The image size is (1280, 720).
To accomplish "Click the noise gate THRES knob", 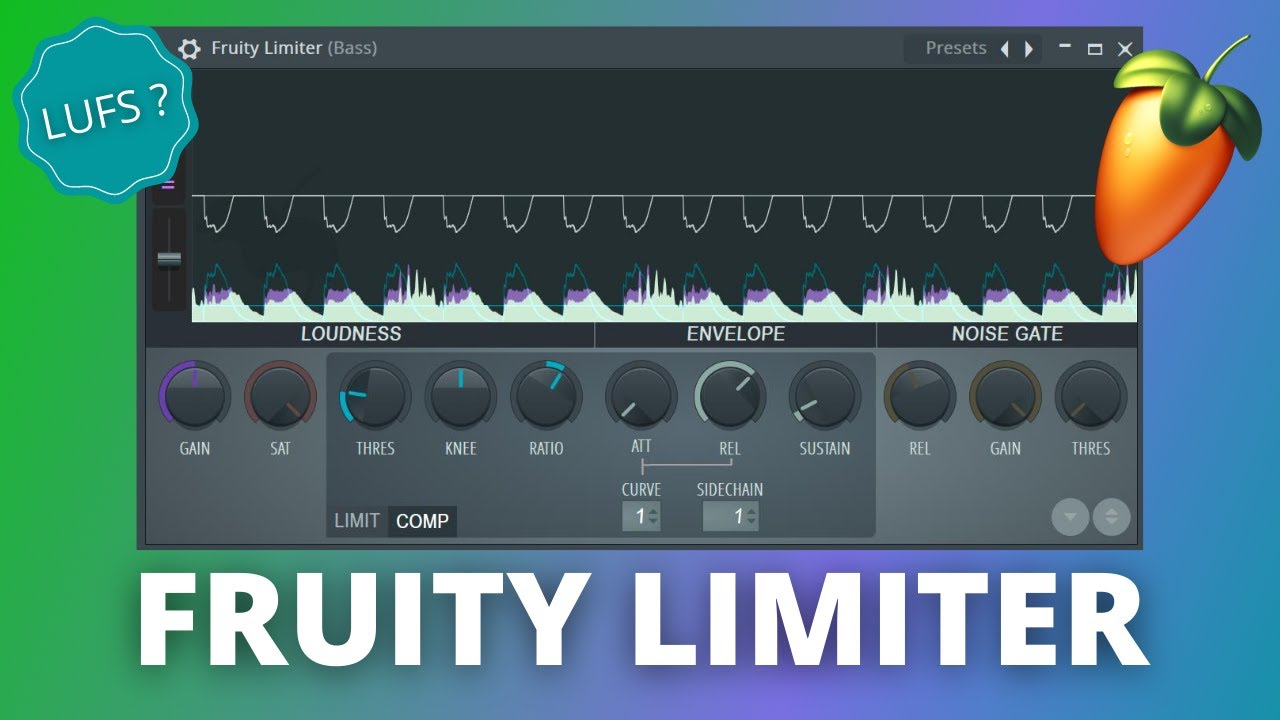I will (1091, 396).
